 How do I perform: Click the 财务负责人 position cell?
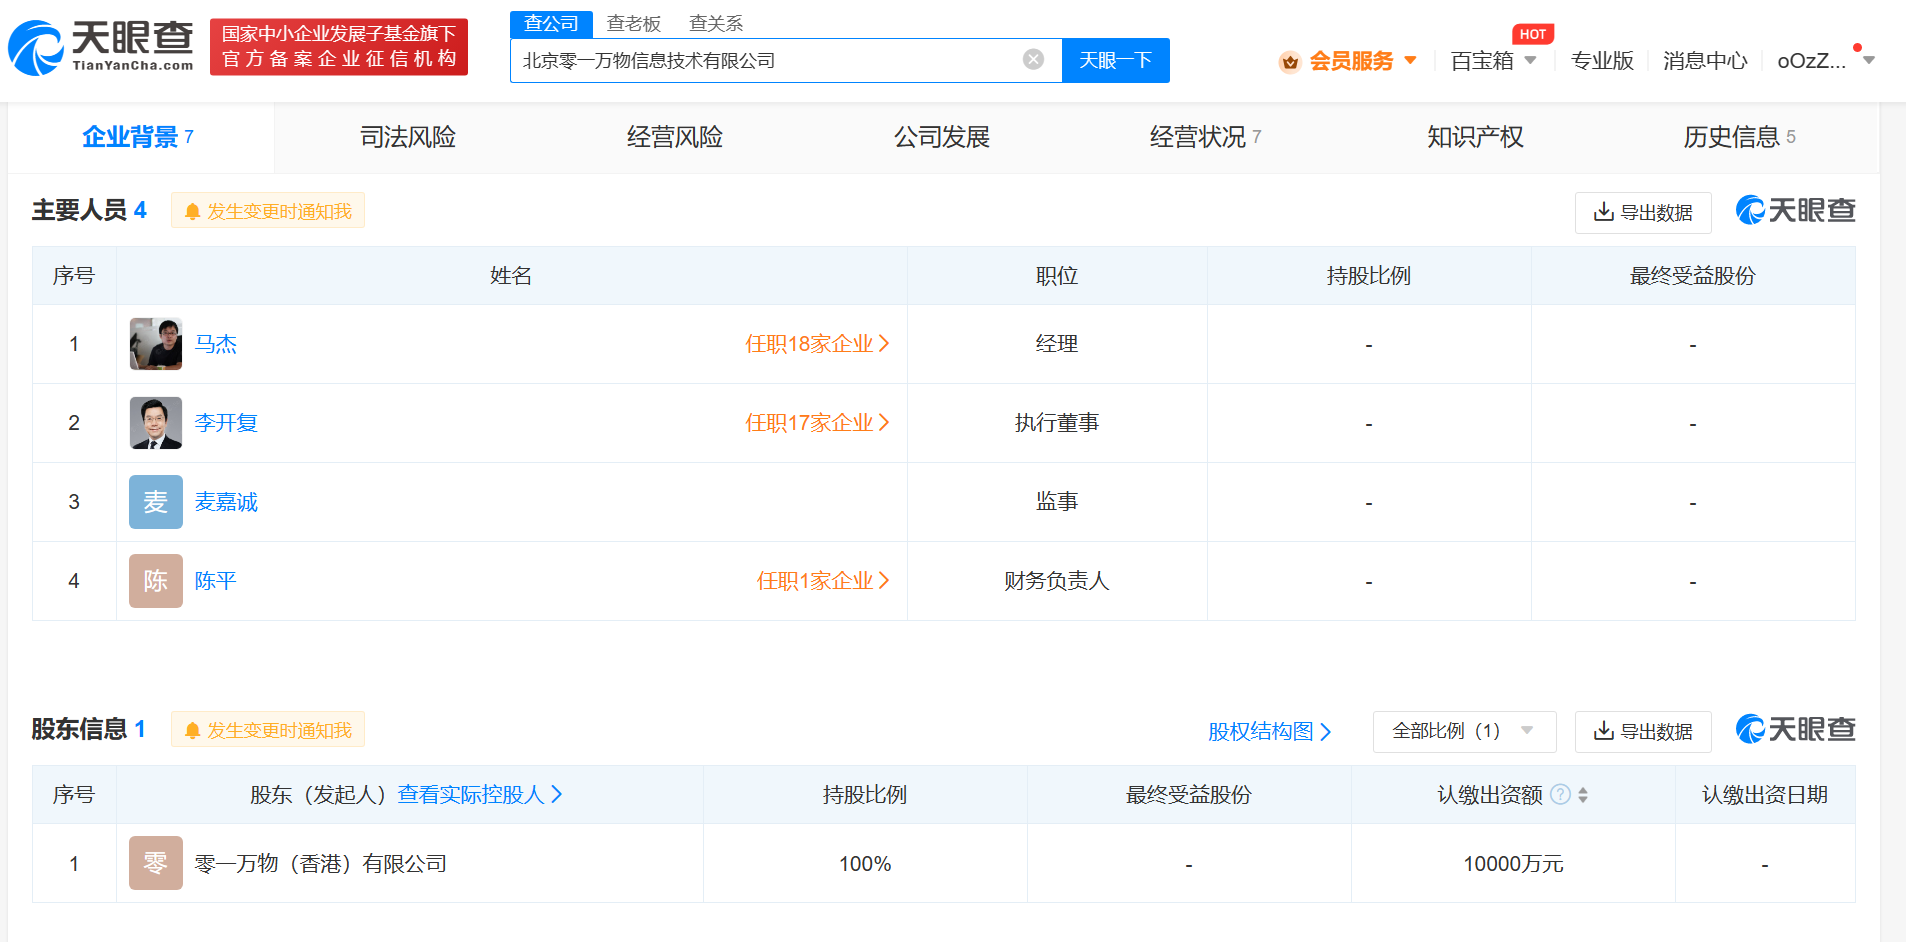pos(1057,581)
